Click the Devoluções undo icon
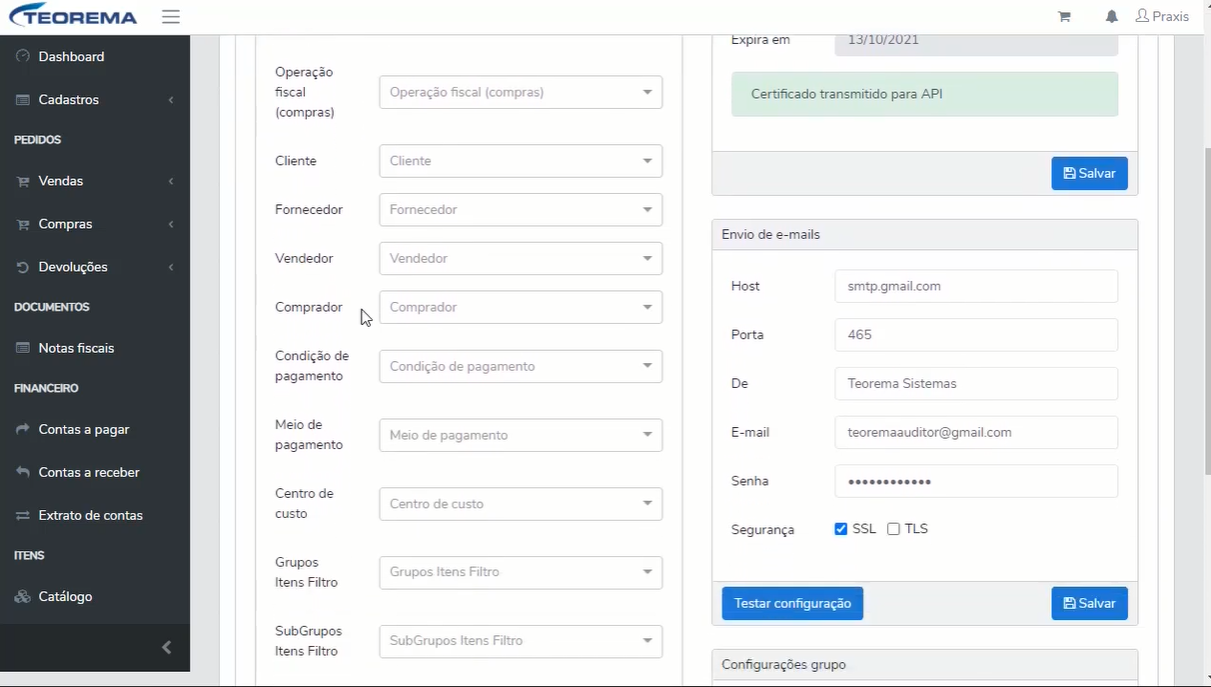Image resolution: width=1211 pixels, height=687 pixels. (23, 268)
